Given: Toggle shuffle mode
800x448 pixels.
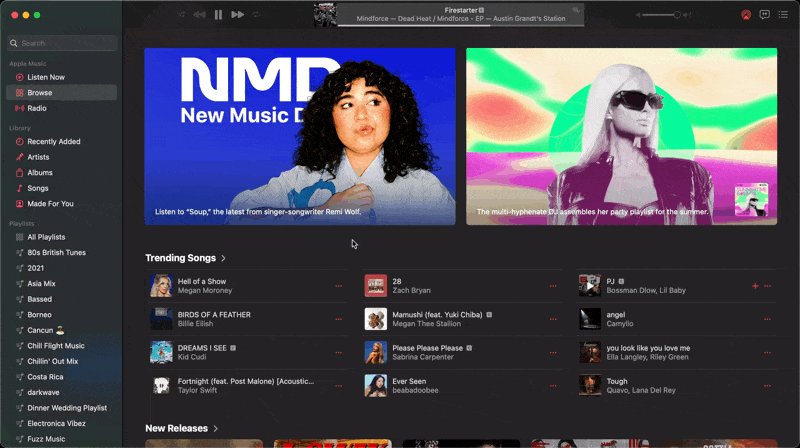Looking at the screenshot, I should 181,15.
